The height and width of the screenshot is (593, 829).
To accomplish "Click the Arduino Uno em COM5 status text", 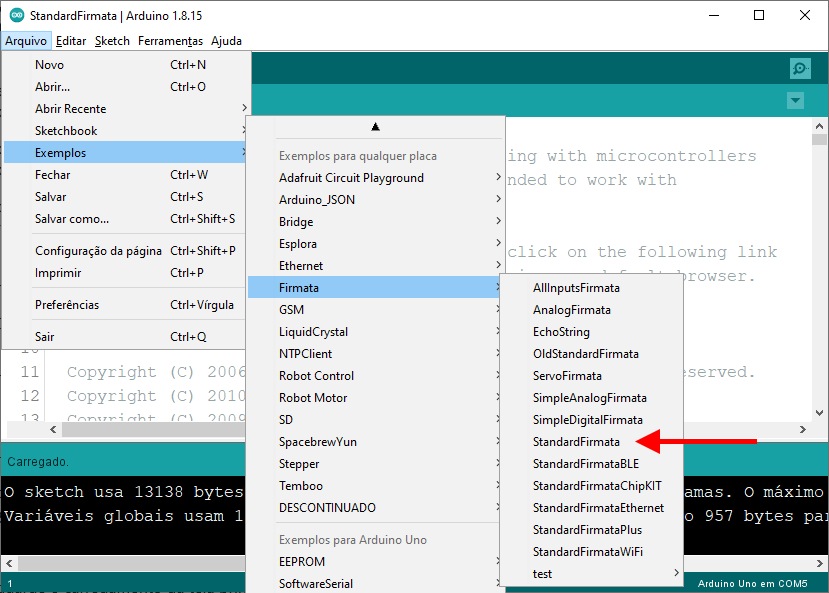I will [752, 584].
